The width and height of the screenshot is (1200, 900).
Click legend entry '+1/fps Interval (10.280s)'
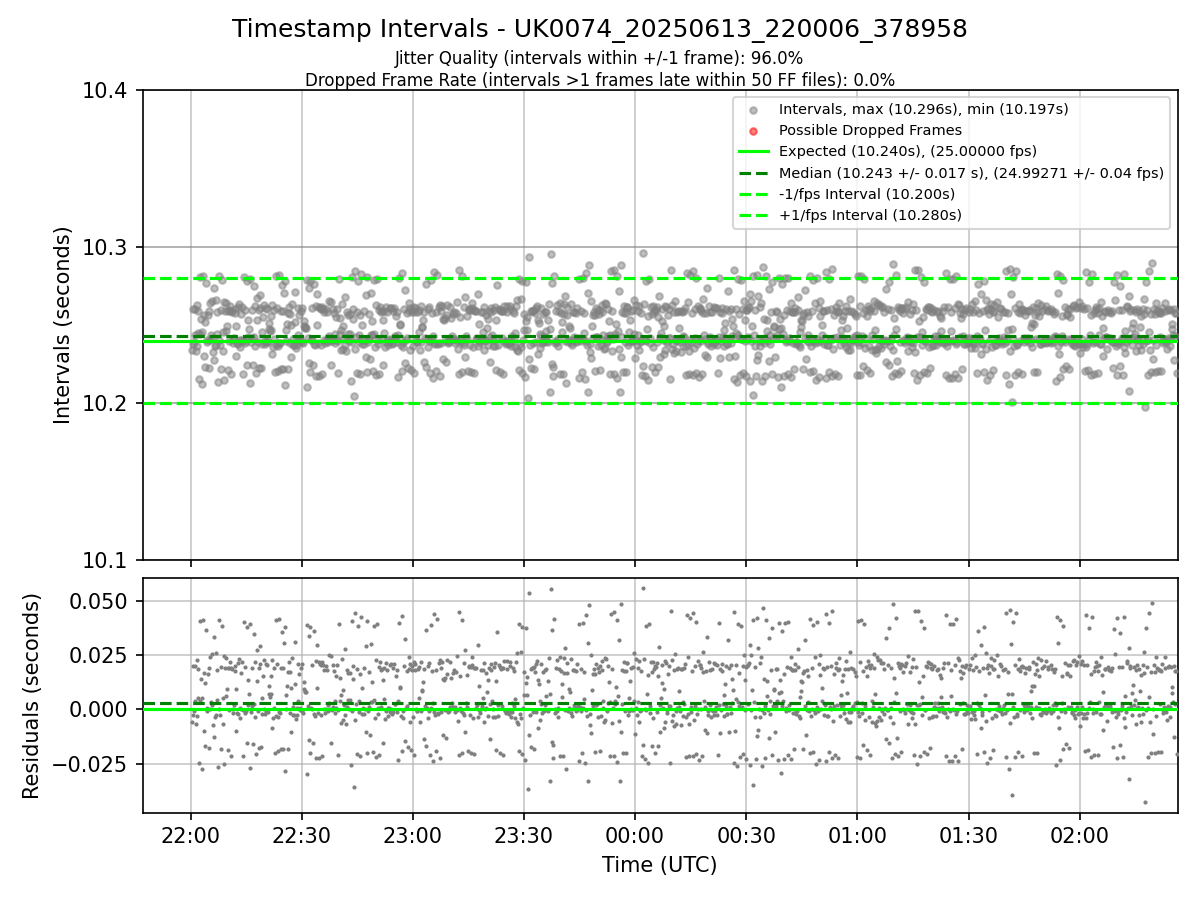(x=870, y=215)
